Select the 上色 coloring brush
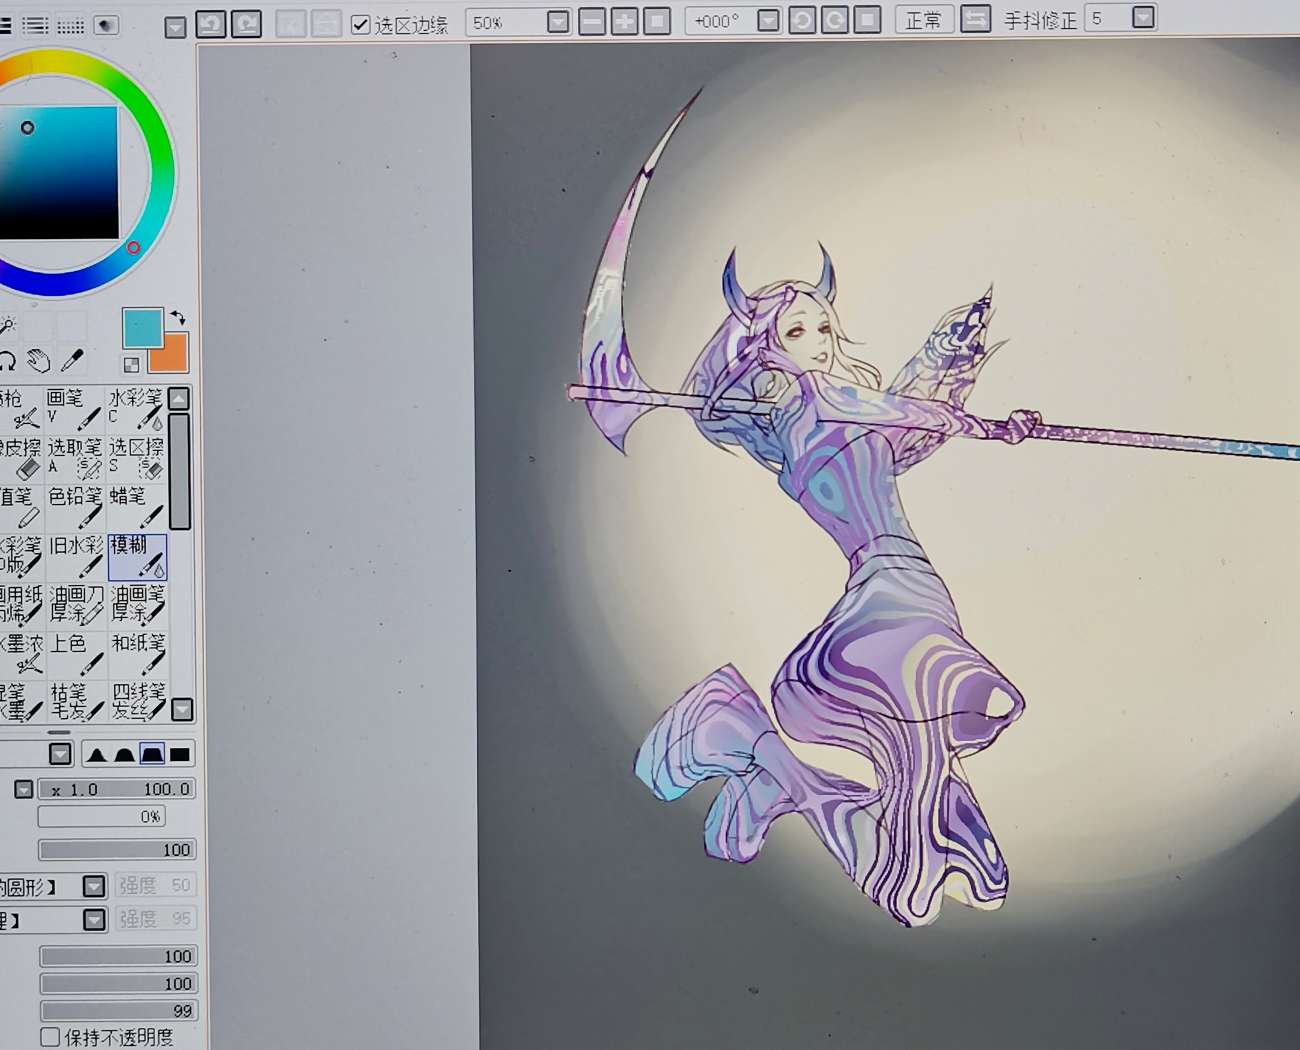1300x1050 pixels. point(75,654)
